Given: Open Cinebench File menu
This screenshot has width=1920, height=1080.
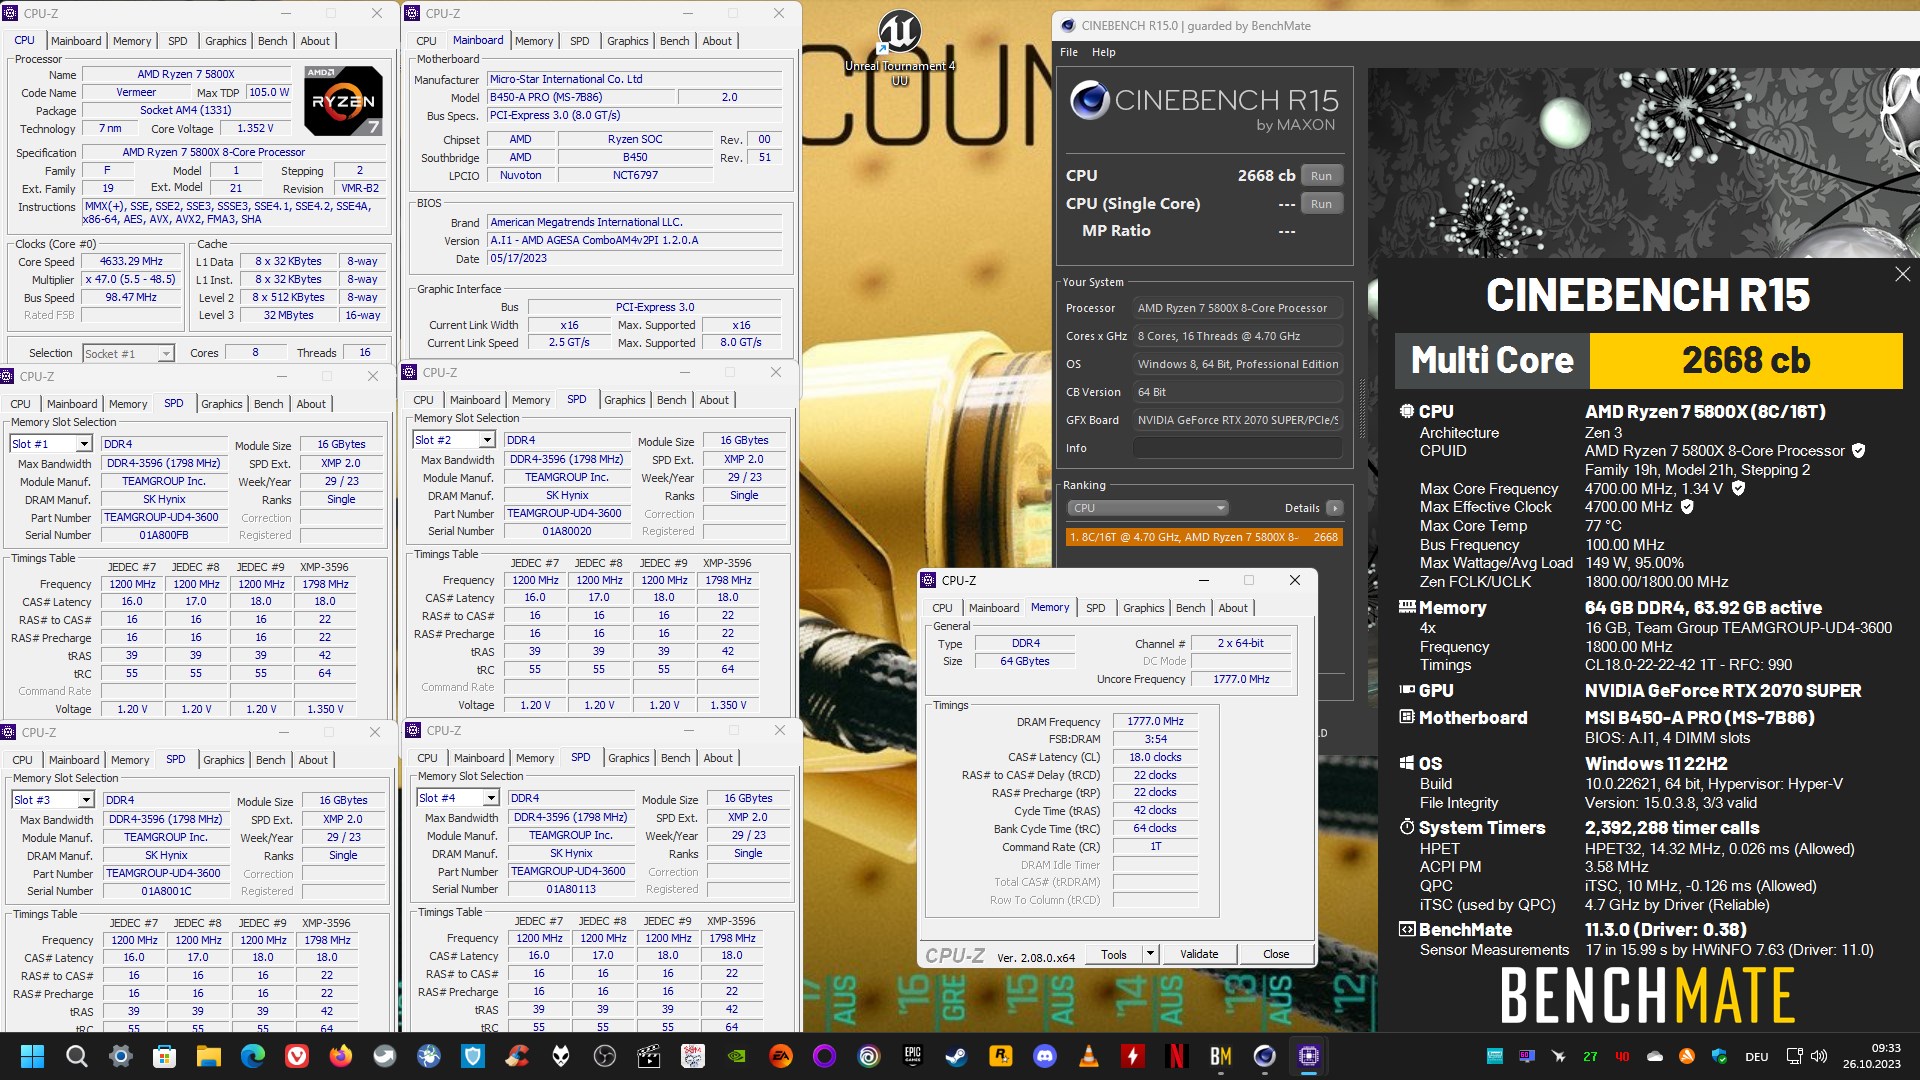Looking at the screenshot, I should coord(1069,52).
